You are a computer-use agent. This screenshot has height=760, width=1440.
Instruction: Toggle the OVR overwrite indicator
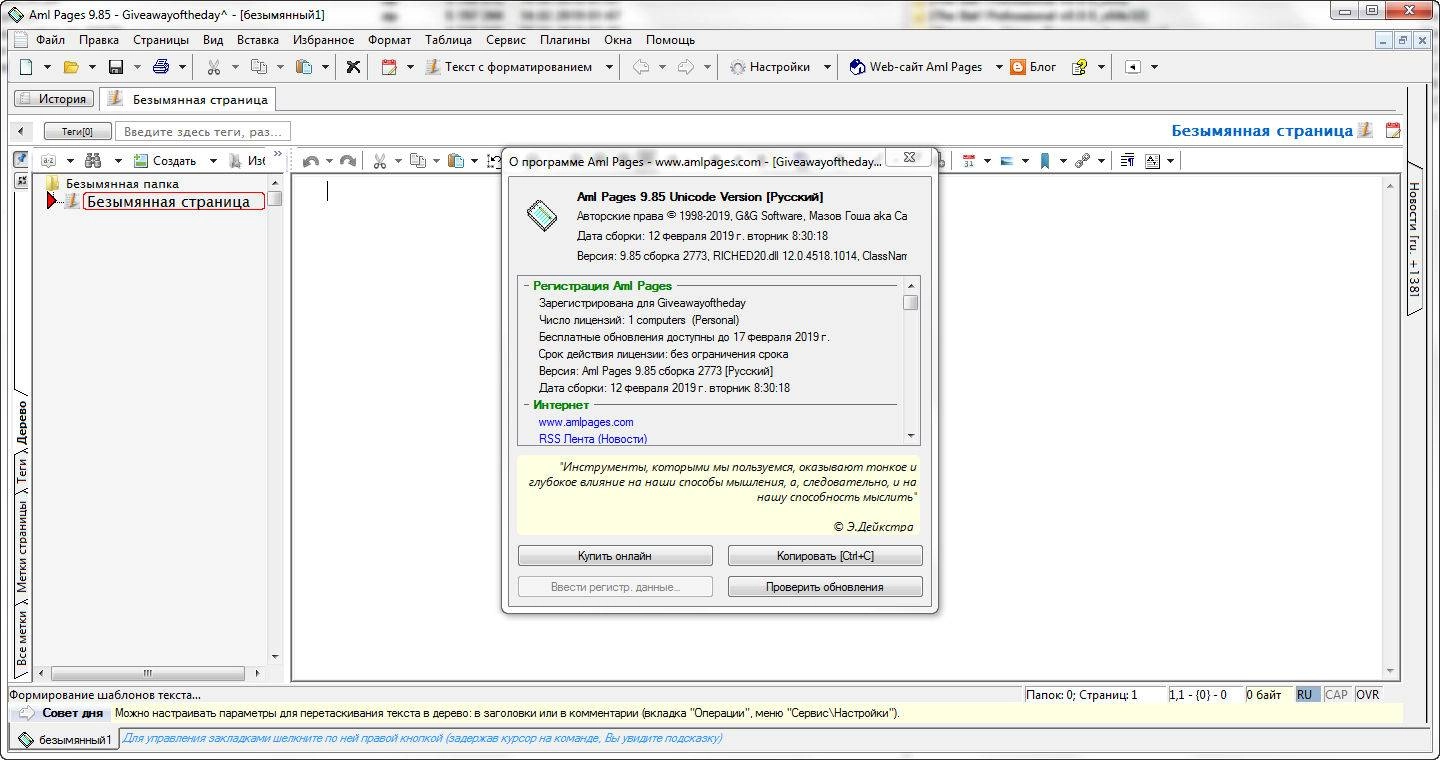[1367, 694]
